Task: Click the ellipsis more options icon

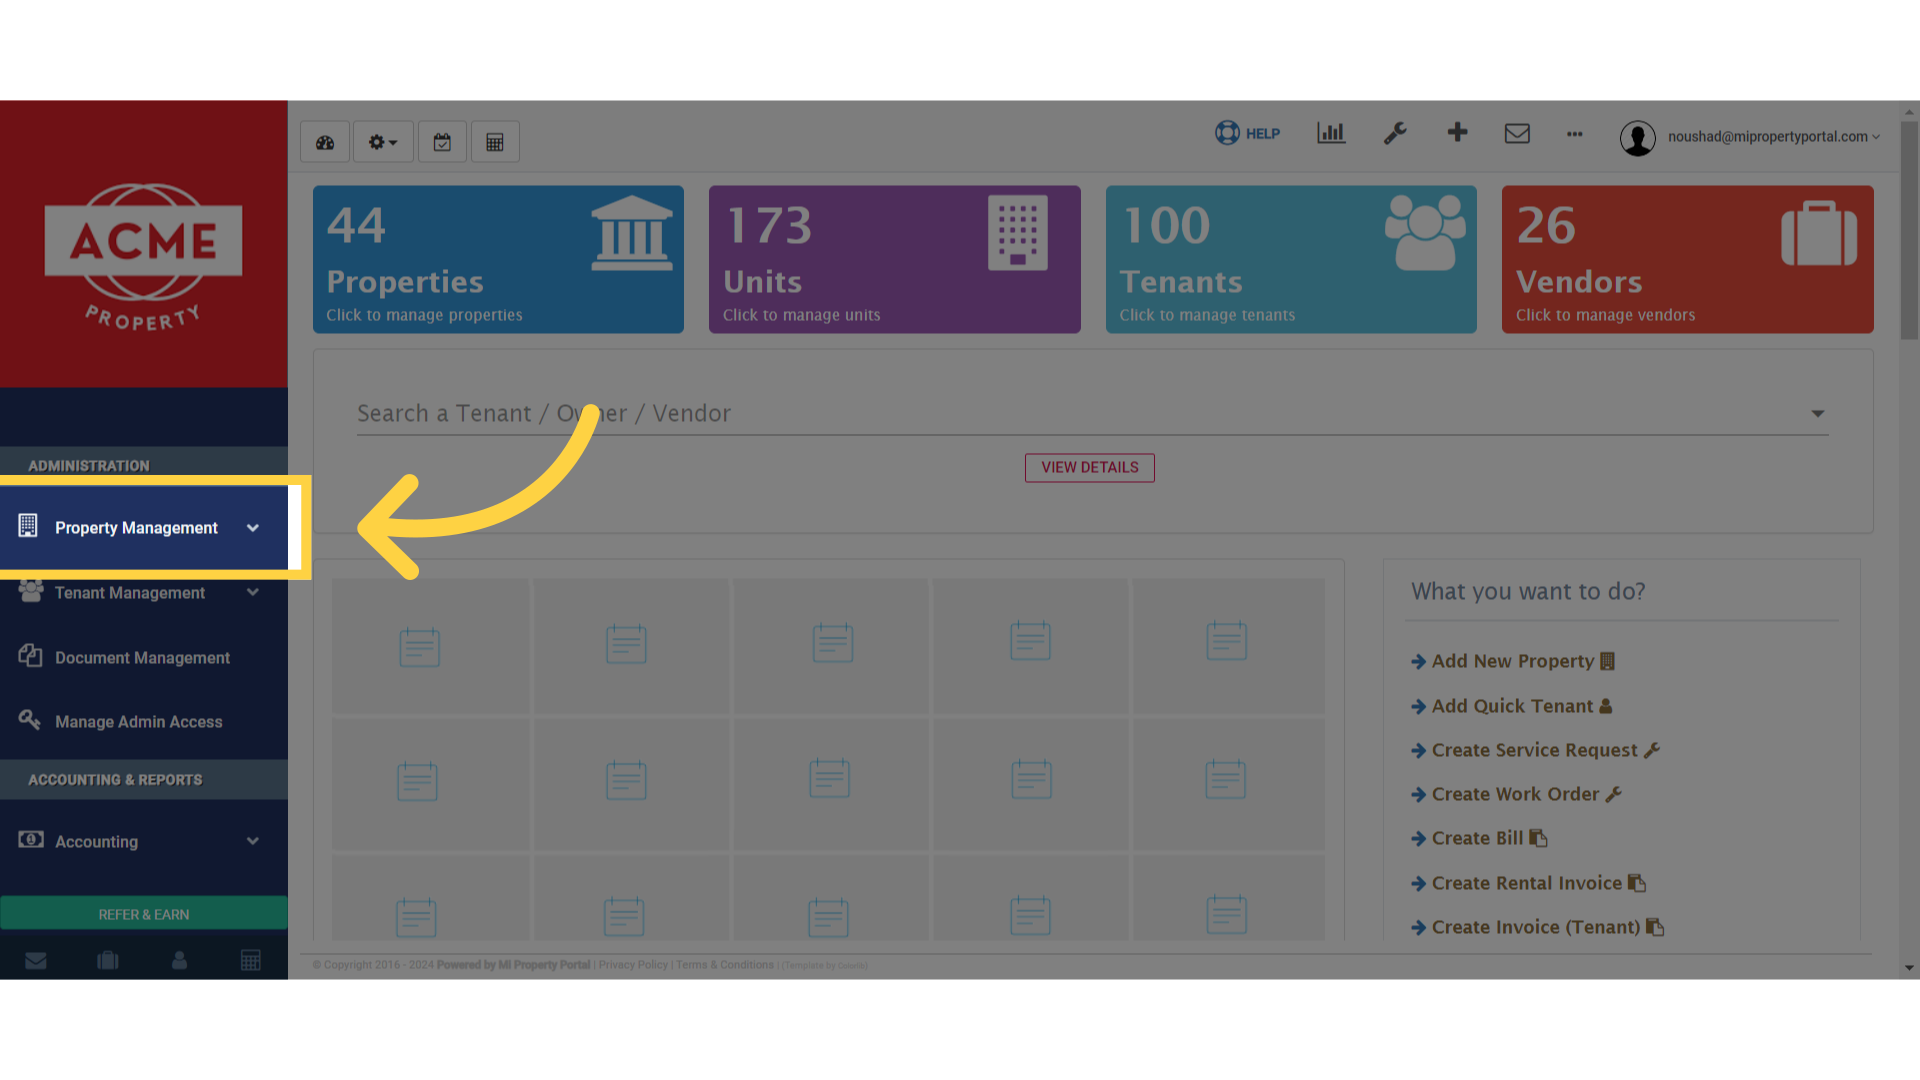Action: 1574,135
